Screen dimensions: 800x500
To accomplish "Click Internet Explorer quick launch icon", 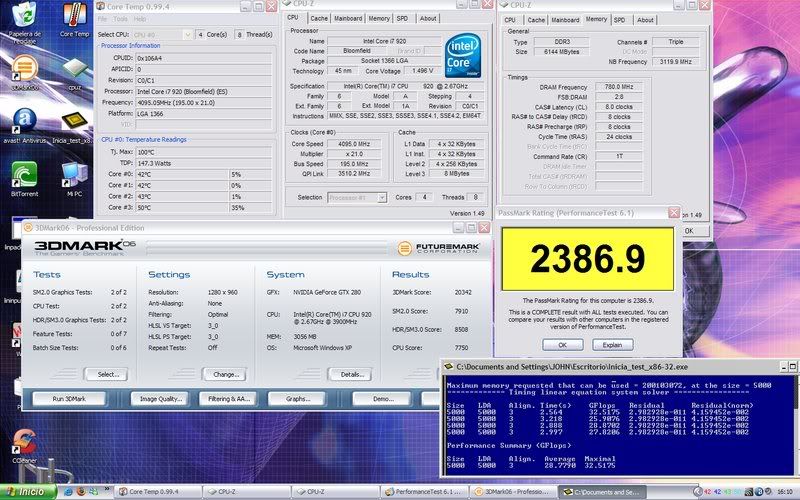I will pyautogui.click(x=68, y=492).
